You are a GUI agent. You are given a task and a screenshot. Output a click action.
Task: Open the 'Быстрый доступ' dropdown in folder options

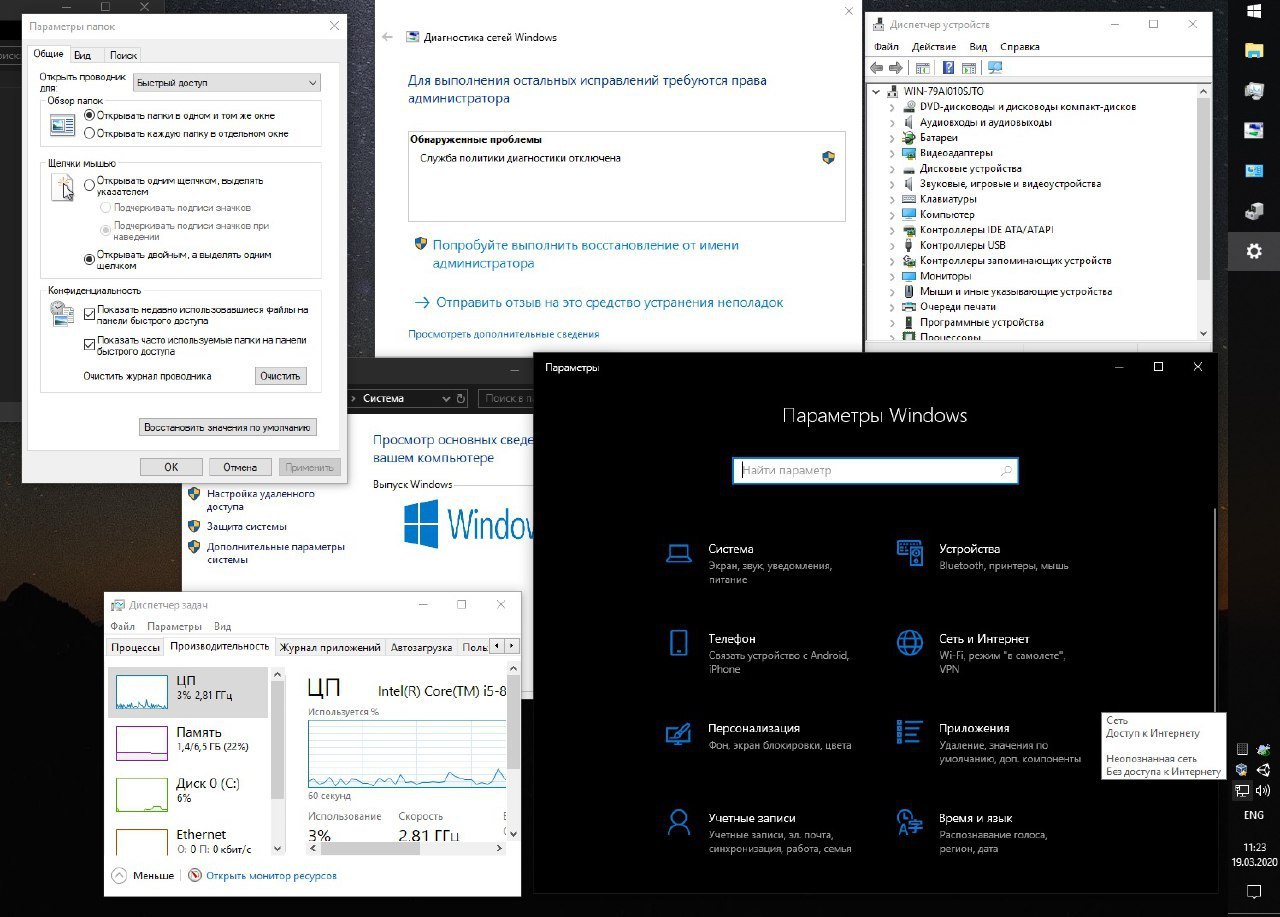[227, 83]
